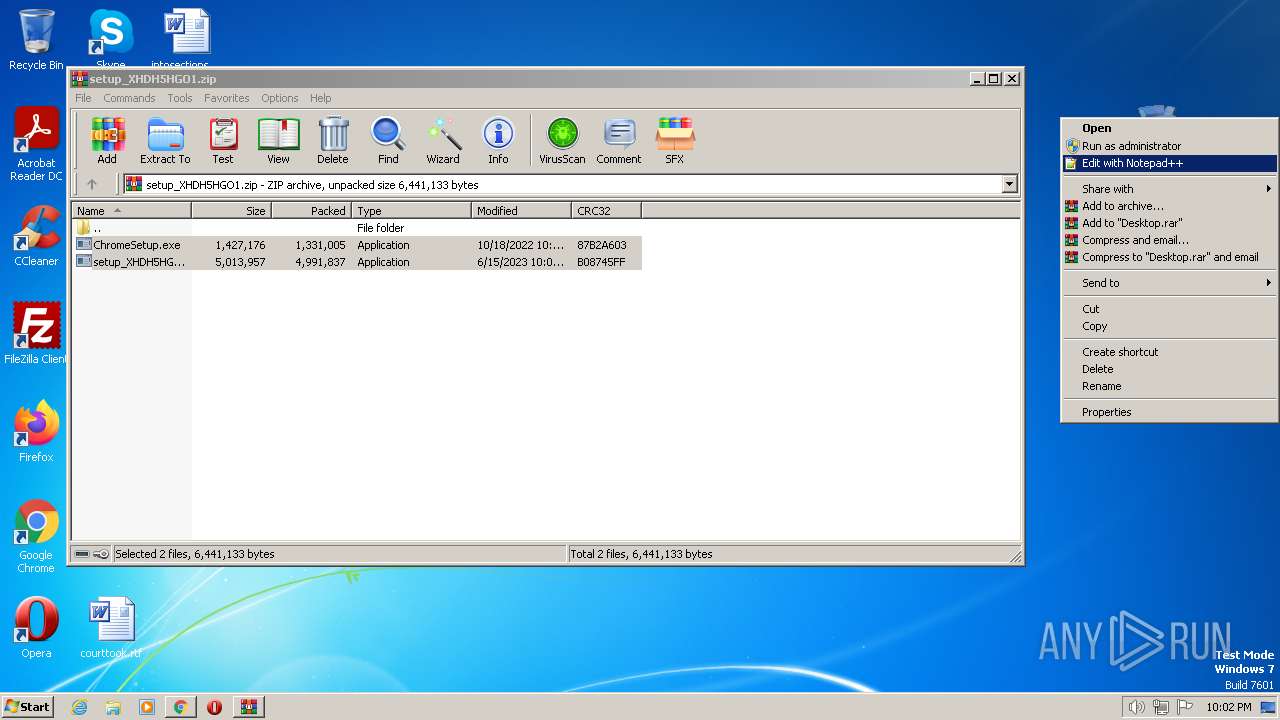Open Google Chrome desktop shortcut
1280x720 pixels.
(36, 536)
